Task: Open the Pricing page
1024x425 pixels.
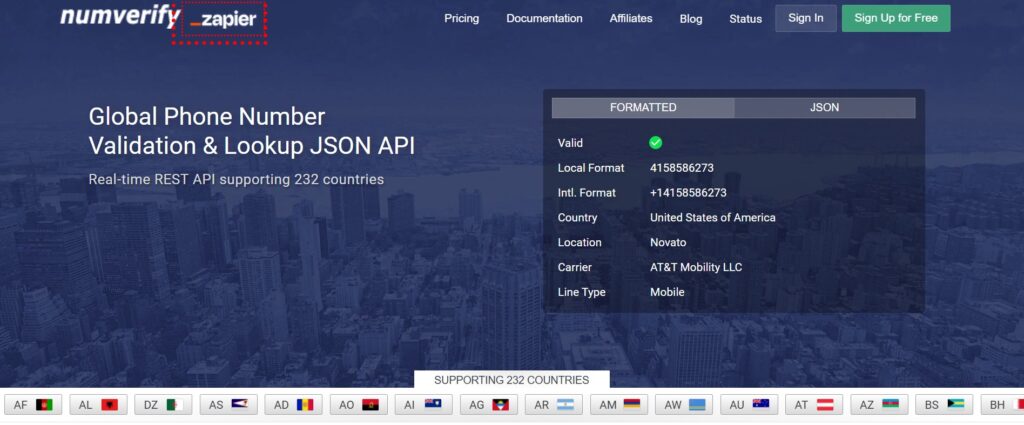Action: [461, 18]
